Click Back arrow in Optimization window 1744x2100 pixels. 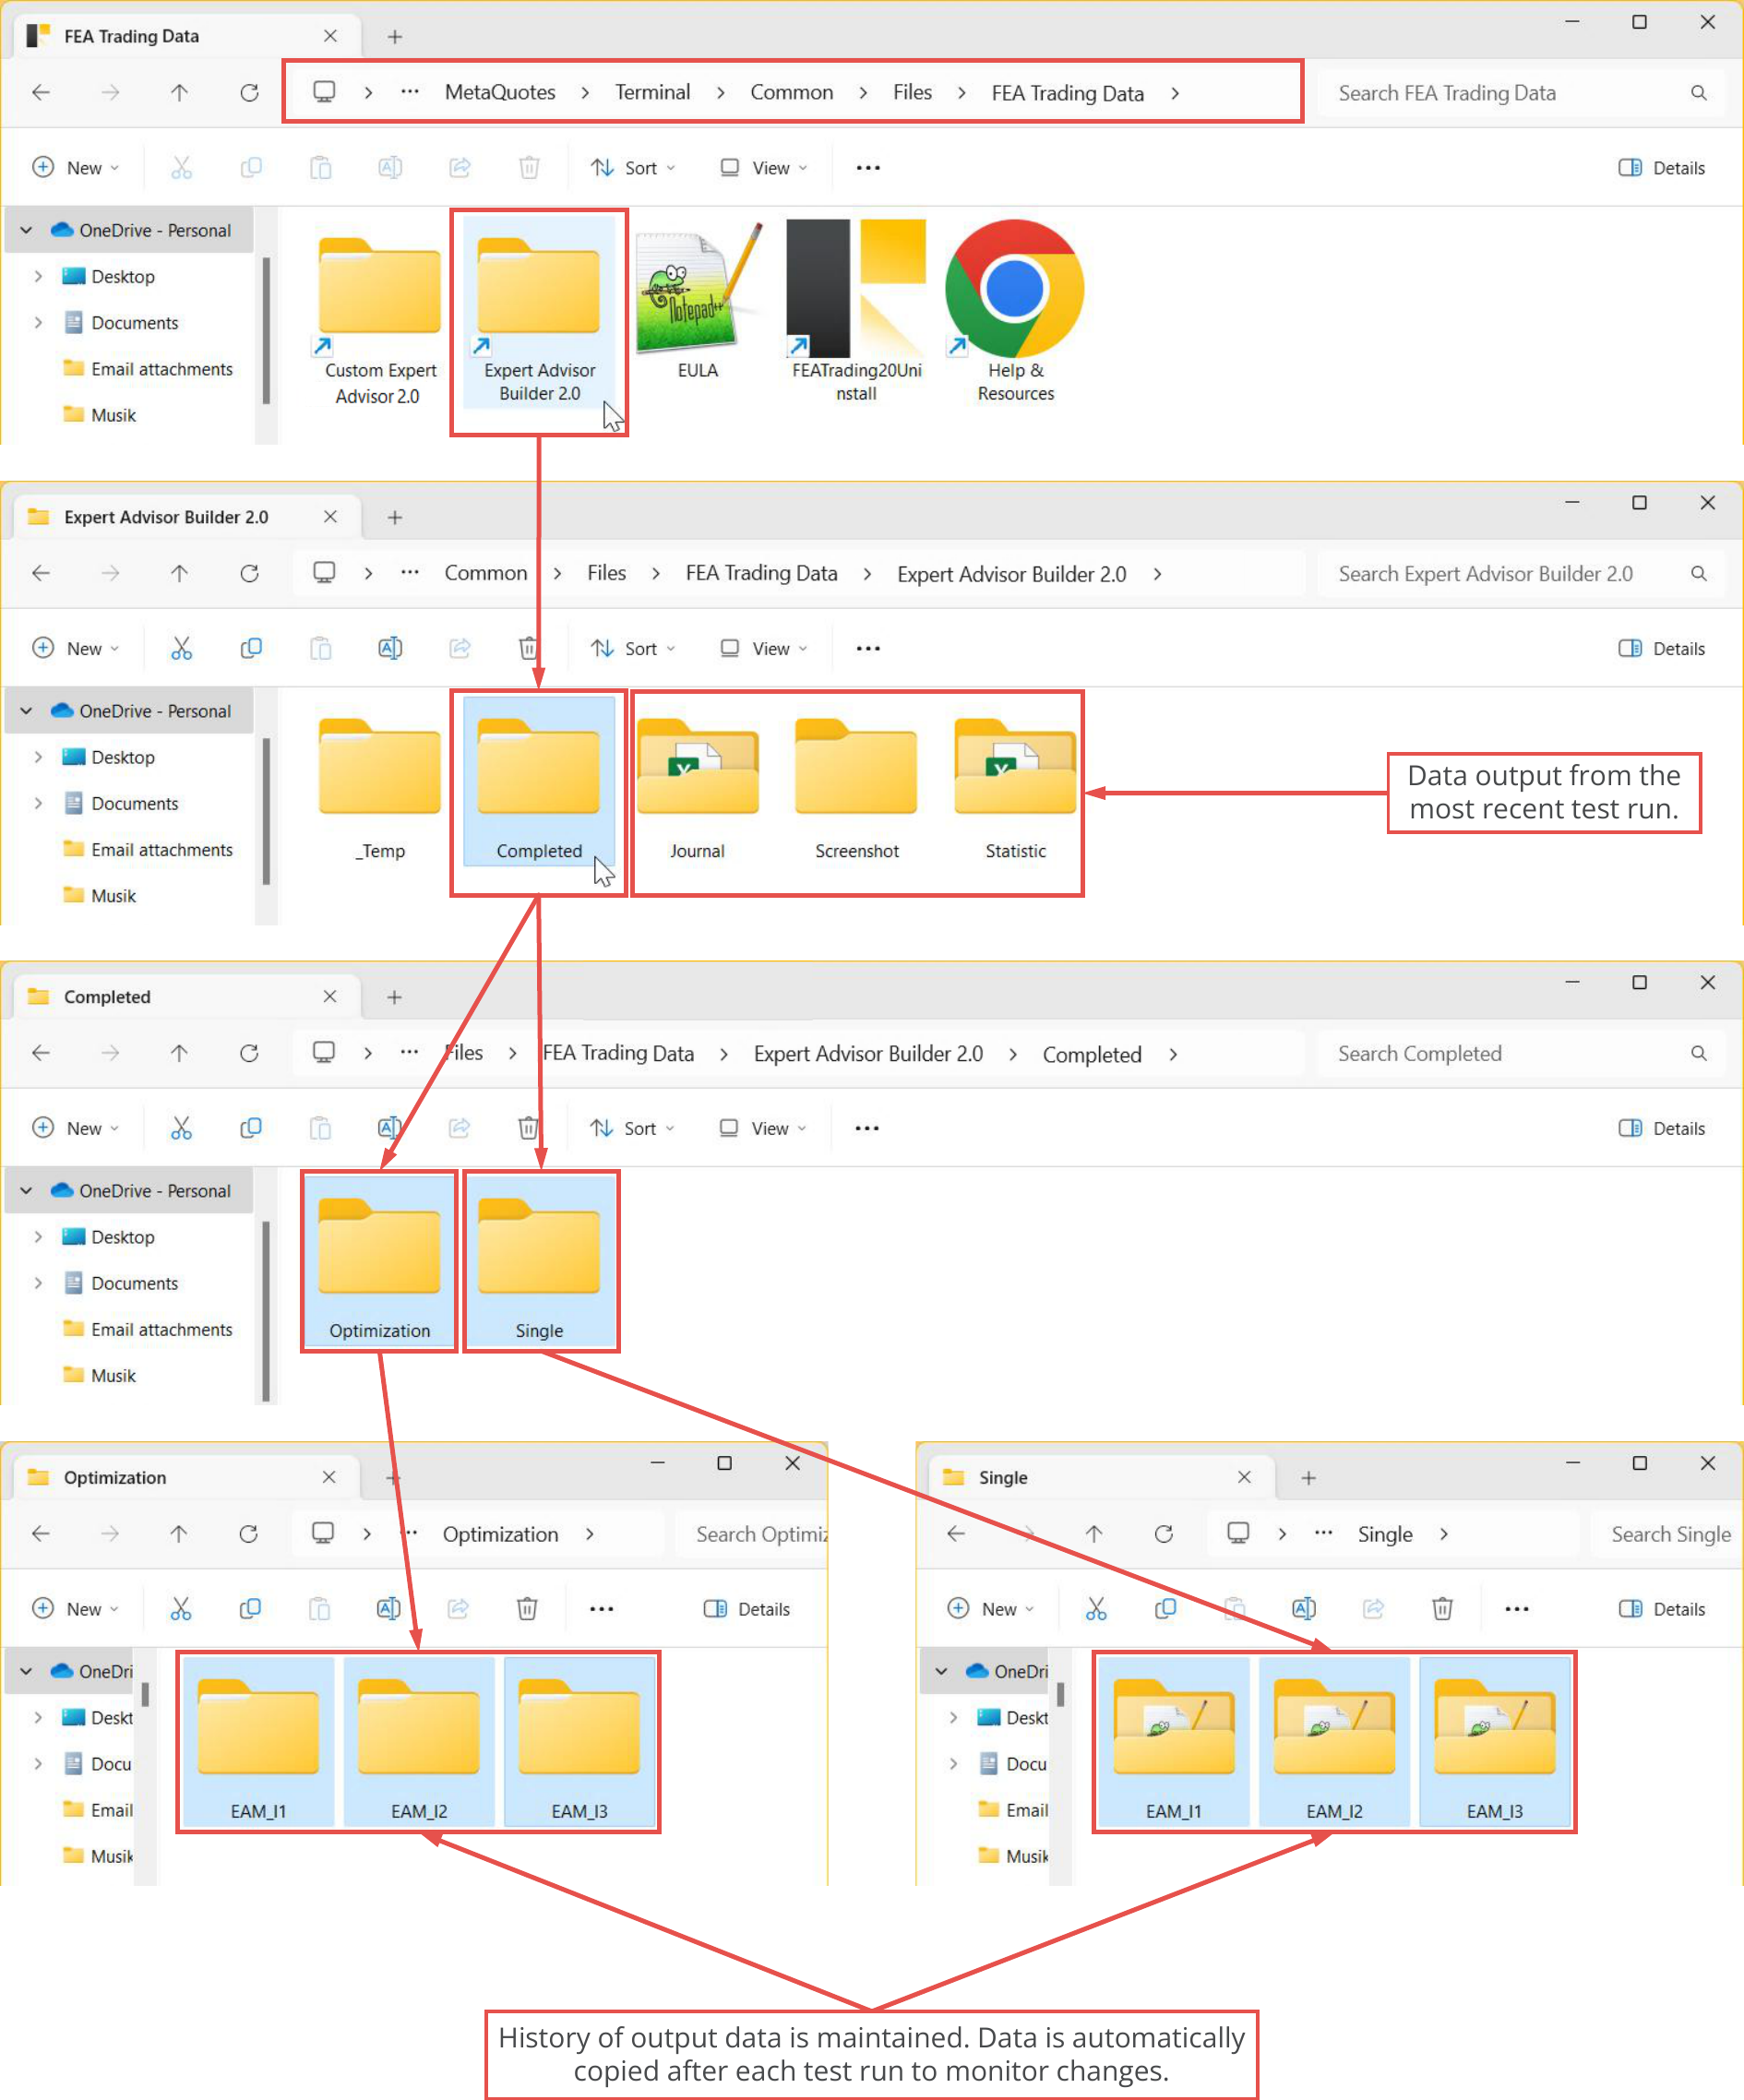click(41, 1533)
